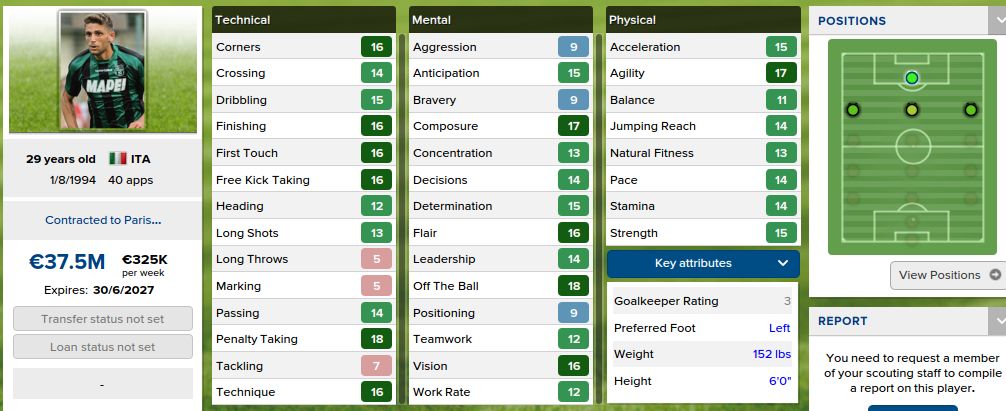Click the View Positions button
The image size is (1006, 411).
click(946, 275)
